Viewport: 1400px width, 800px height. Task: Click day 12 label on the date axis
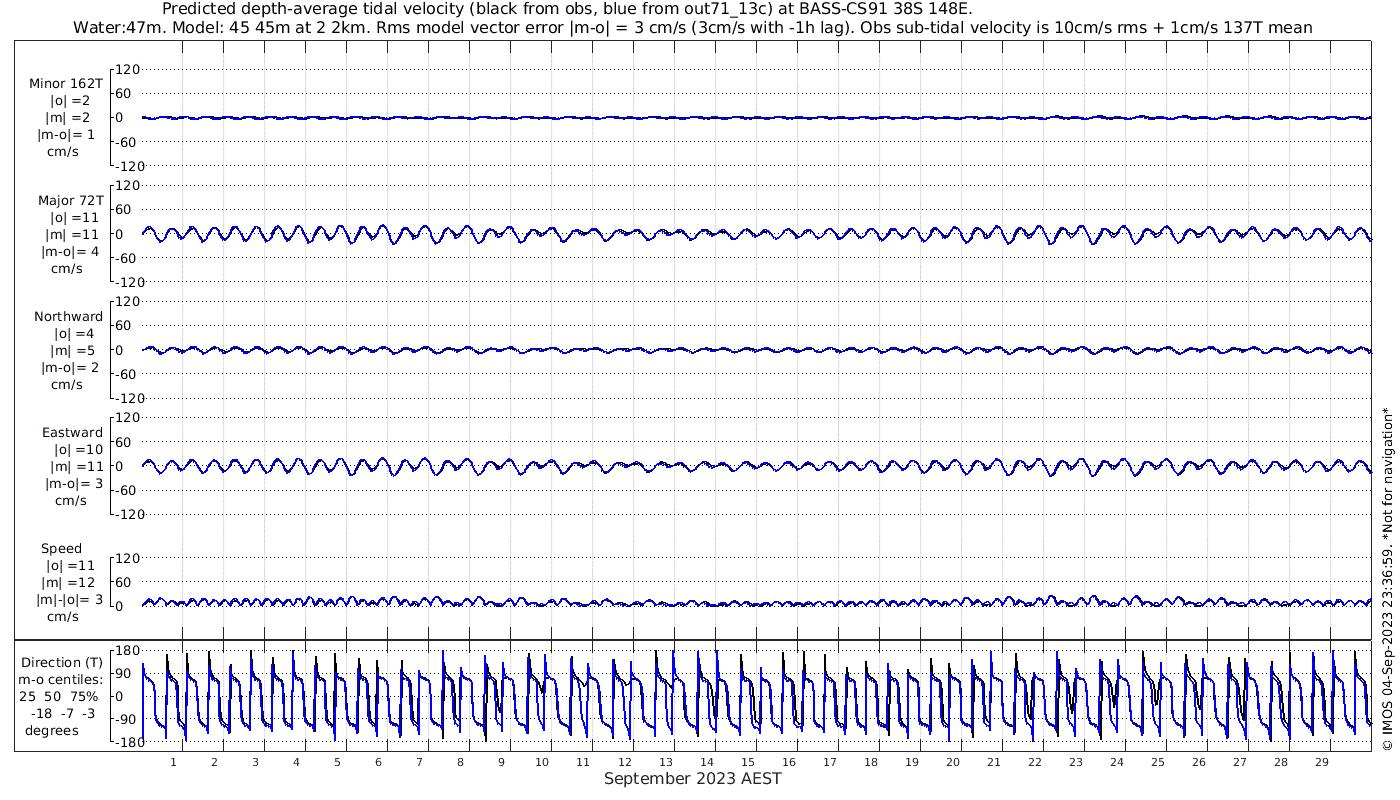(x=624, y=762)
